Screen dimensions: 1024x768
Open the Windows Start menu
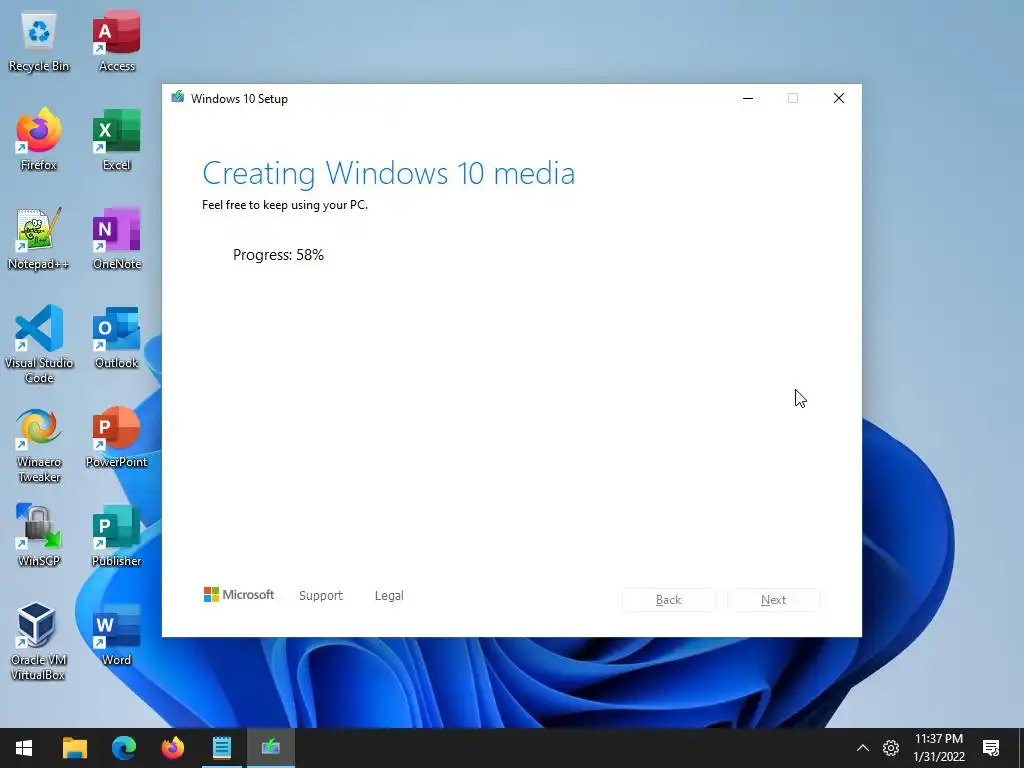point(24,748)
